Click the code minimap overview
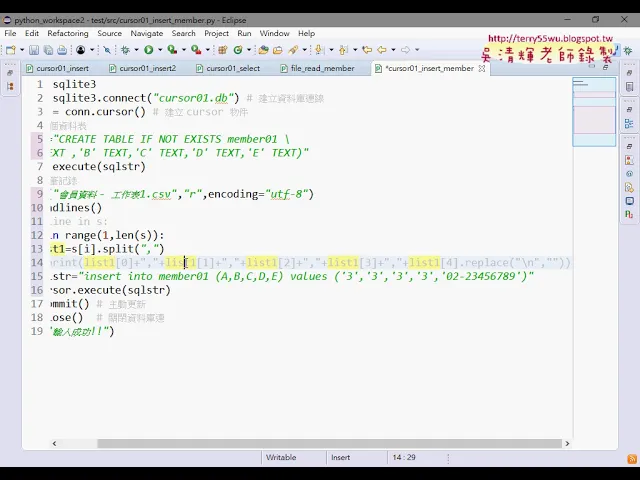The width and height of the screenshot is (640, 480). 594,111
